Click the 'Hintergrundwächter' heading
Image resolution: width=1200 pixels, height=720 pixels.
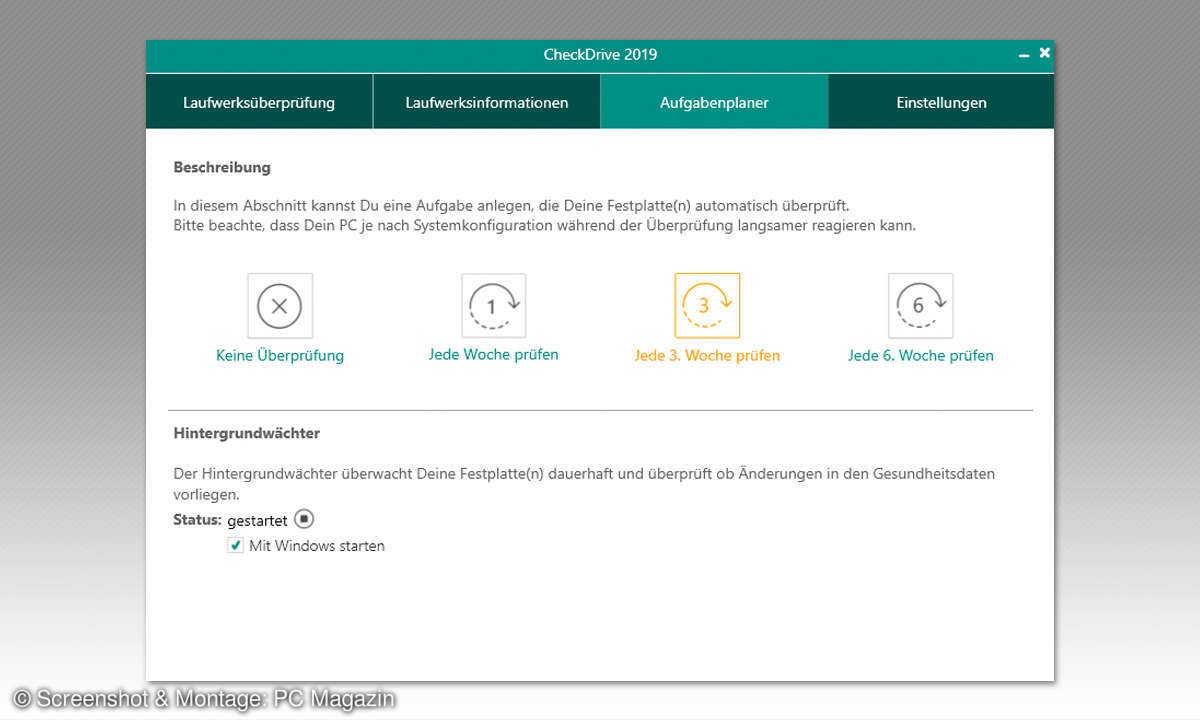(247, 433)
